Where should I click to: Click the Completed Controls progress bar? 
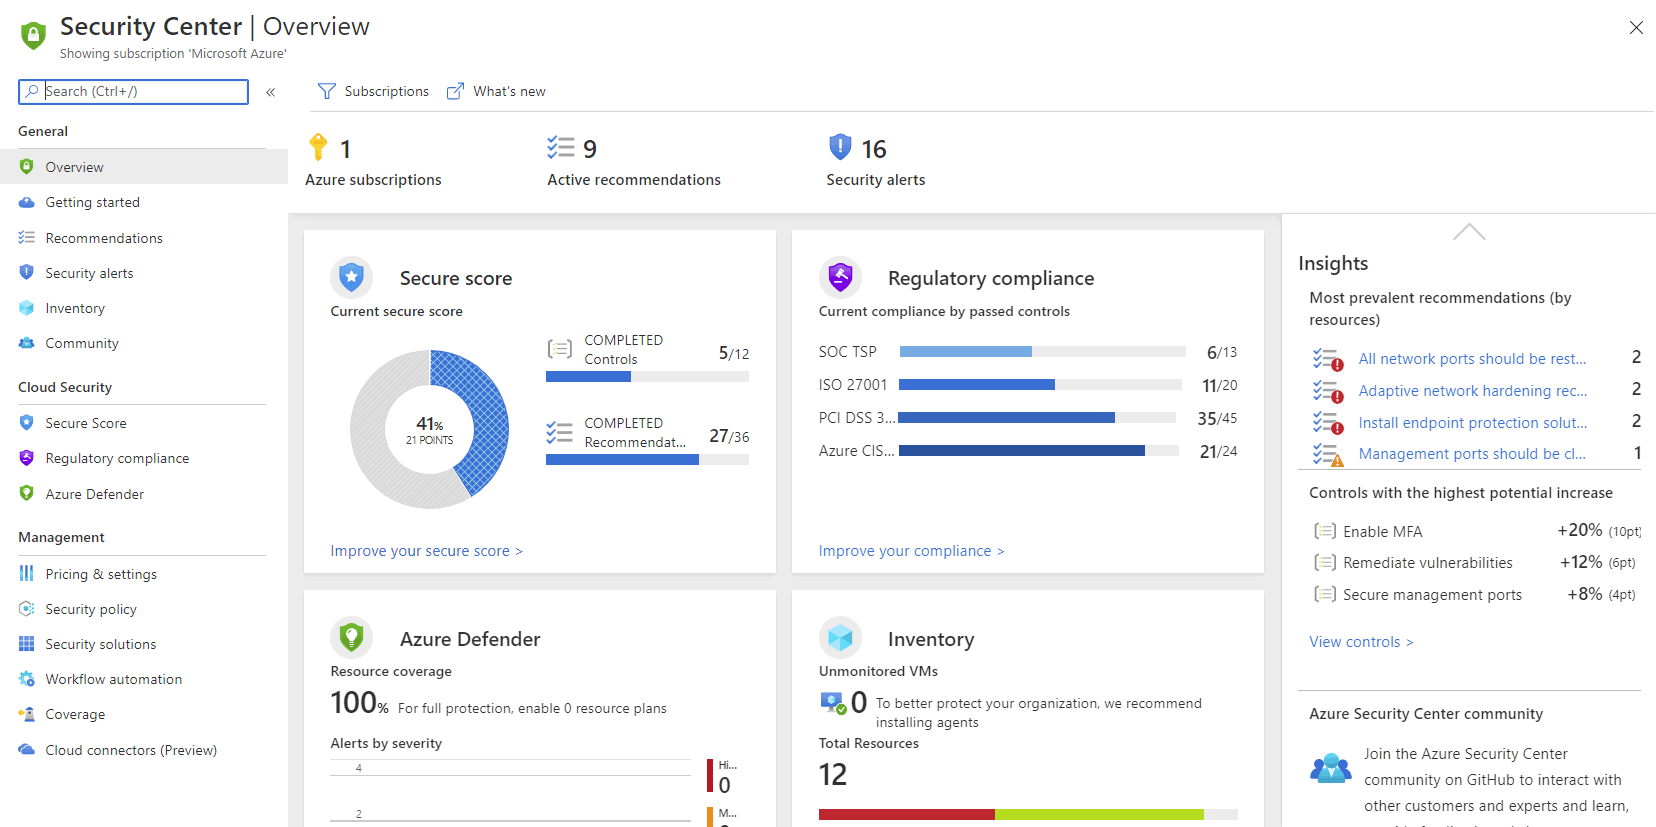coord(647,377)
